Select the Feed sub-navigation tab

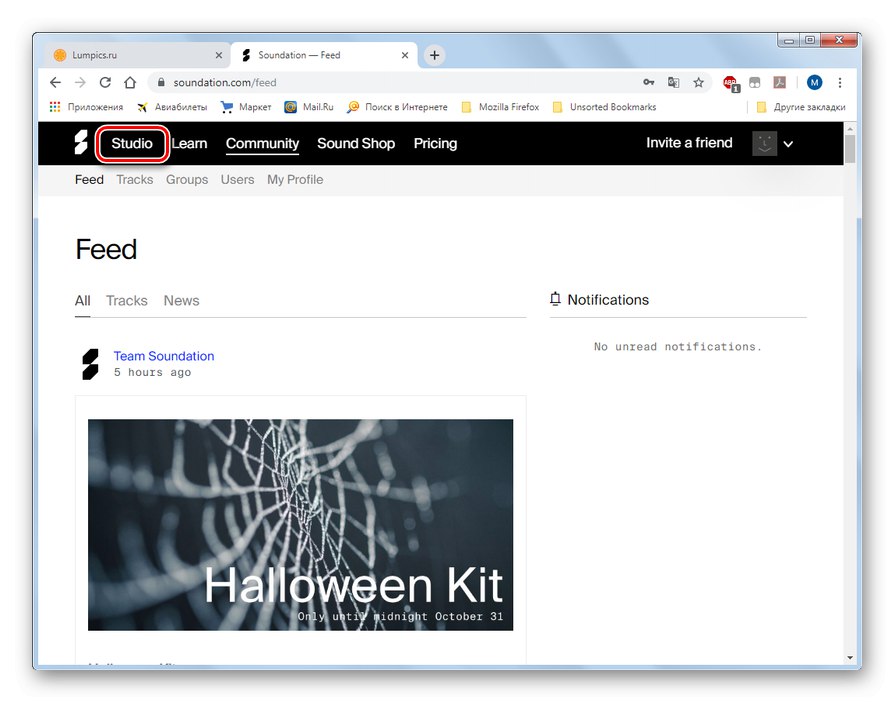(89, 180)
